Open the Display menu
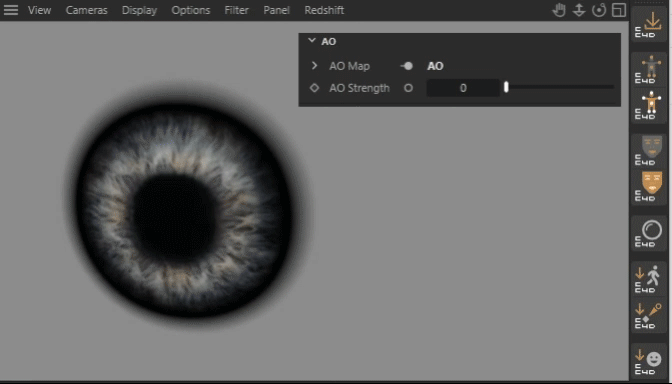Screen dimensions: 672x384 139,10
